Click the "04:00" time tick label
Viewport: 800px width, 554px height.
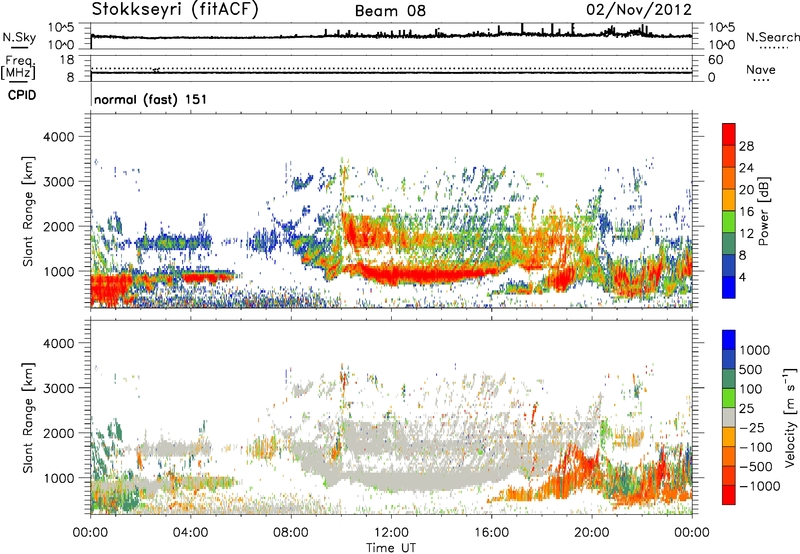[x=191, y=533]
